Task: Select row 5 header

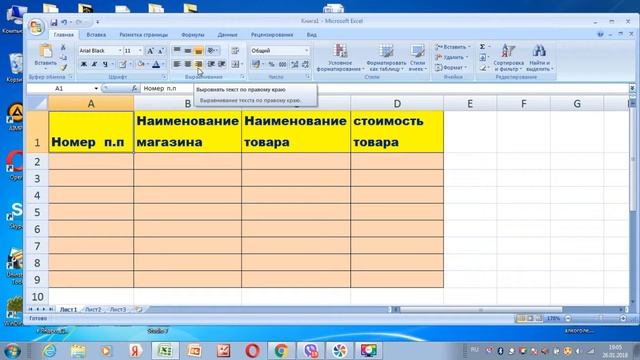Action: click(x=37, y=212)
